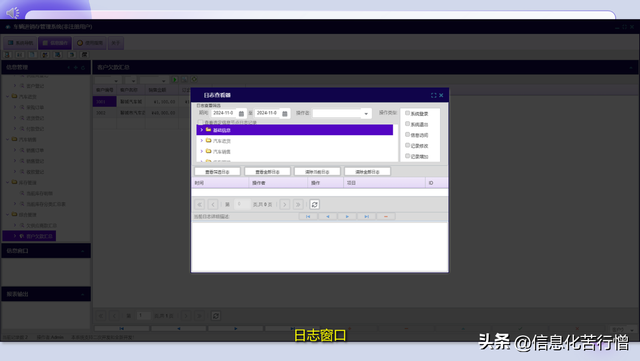The height and width of the screenshot is (361, 640).
Task: Click the 汽车销售 folder icon in dialog
Action: 209,151
